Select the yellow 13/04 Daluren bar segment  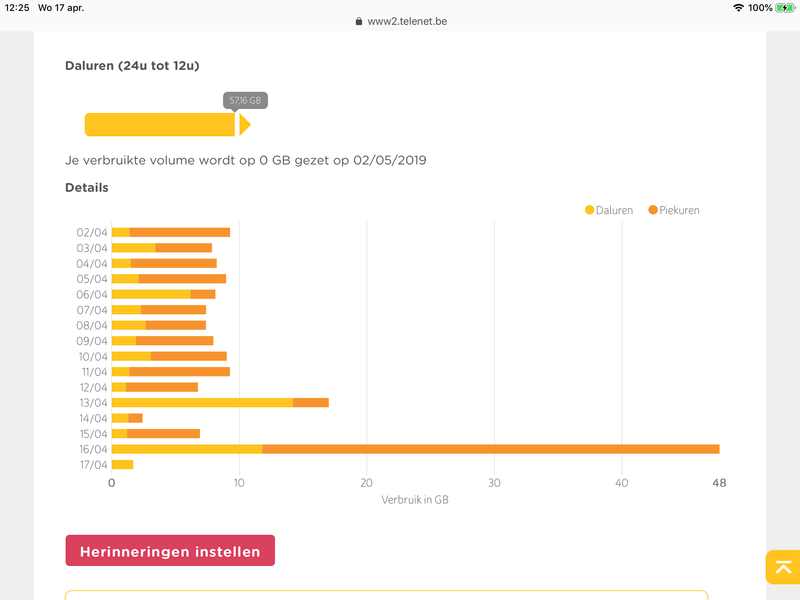202,402
